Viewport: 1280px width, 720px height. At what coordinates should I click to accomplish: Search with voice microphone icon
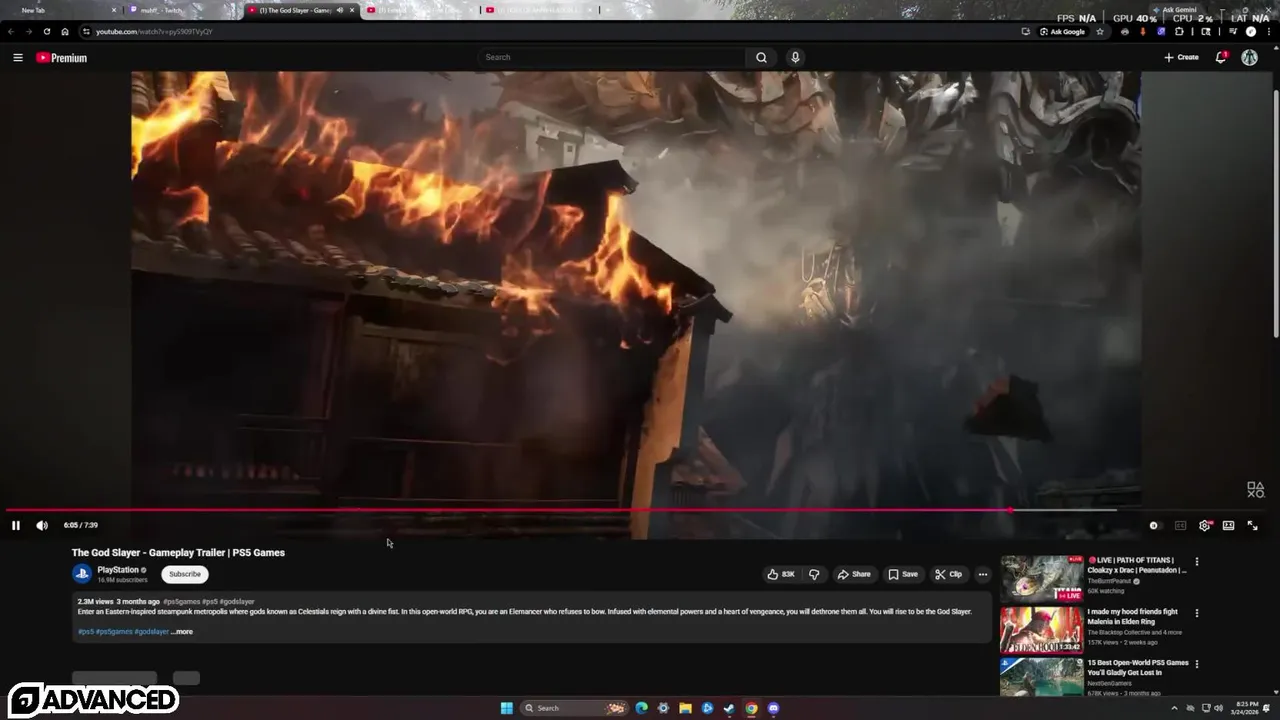click(x=795, y=57)
